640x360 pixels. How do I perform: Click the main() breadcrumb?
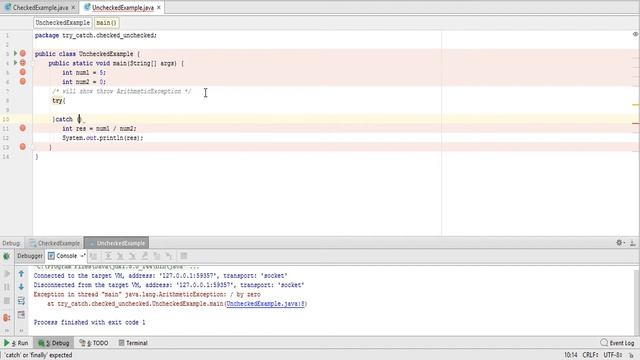click(107, 23)
